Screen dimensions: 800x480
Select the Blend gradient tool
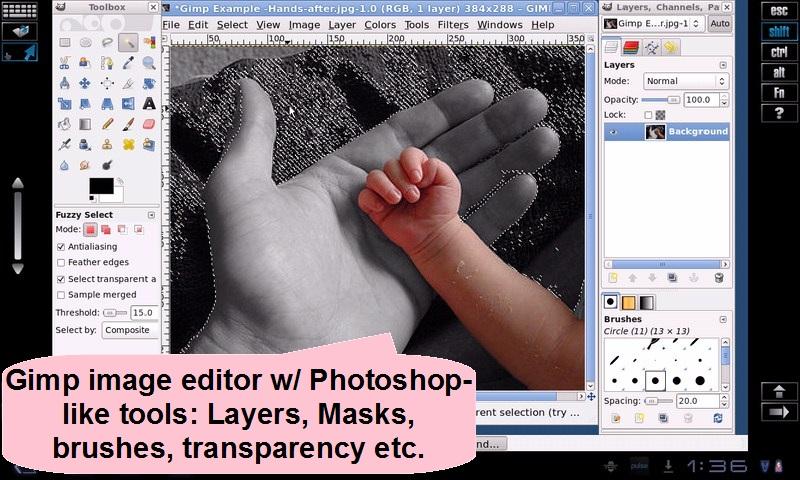(85, 124)
